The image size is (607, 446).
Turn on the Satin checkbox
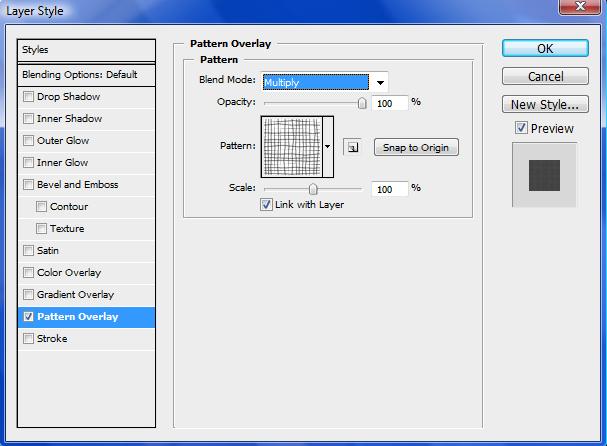(28, 250)
